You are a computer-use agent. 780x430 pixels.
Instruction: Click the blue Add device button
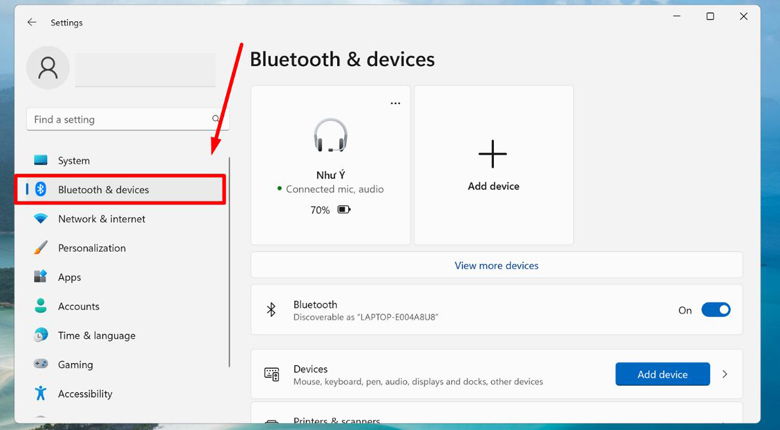662,374
